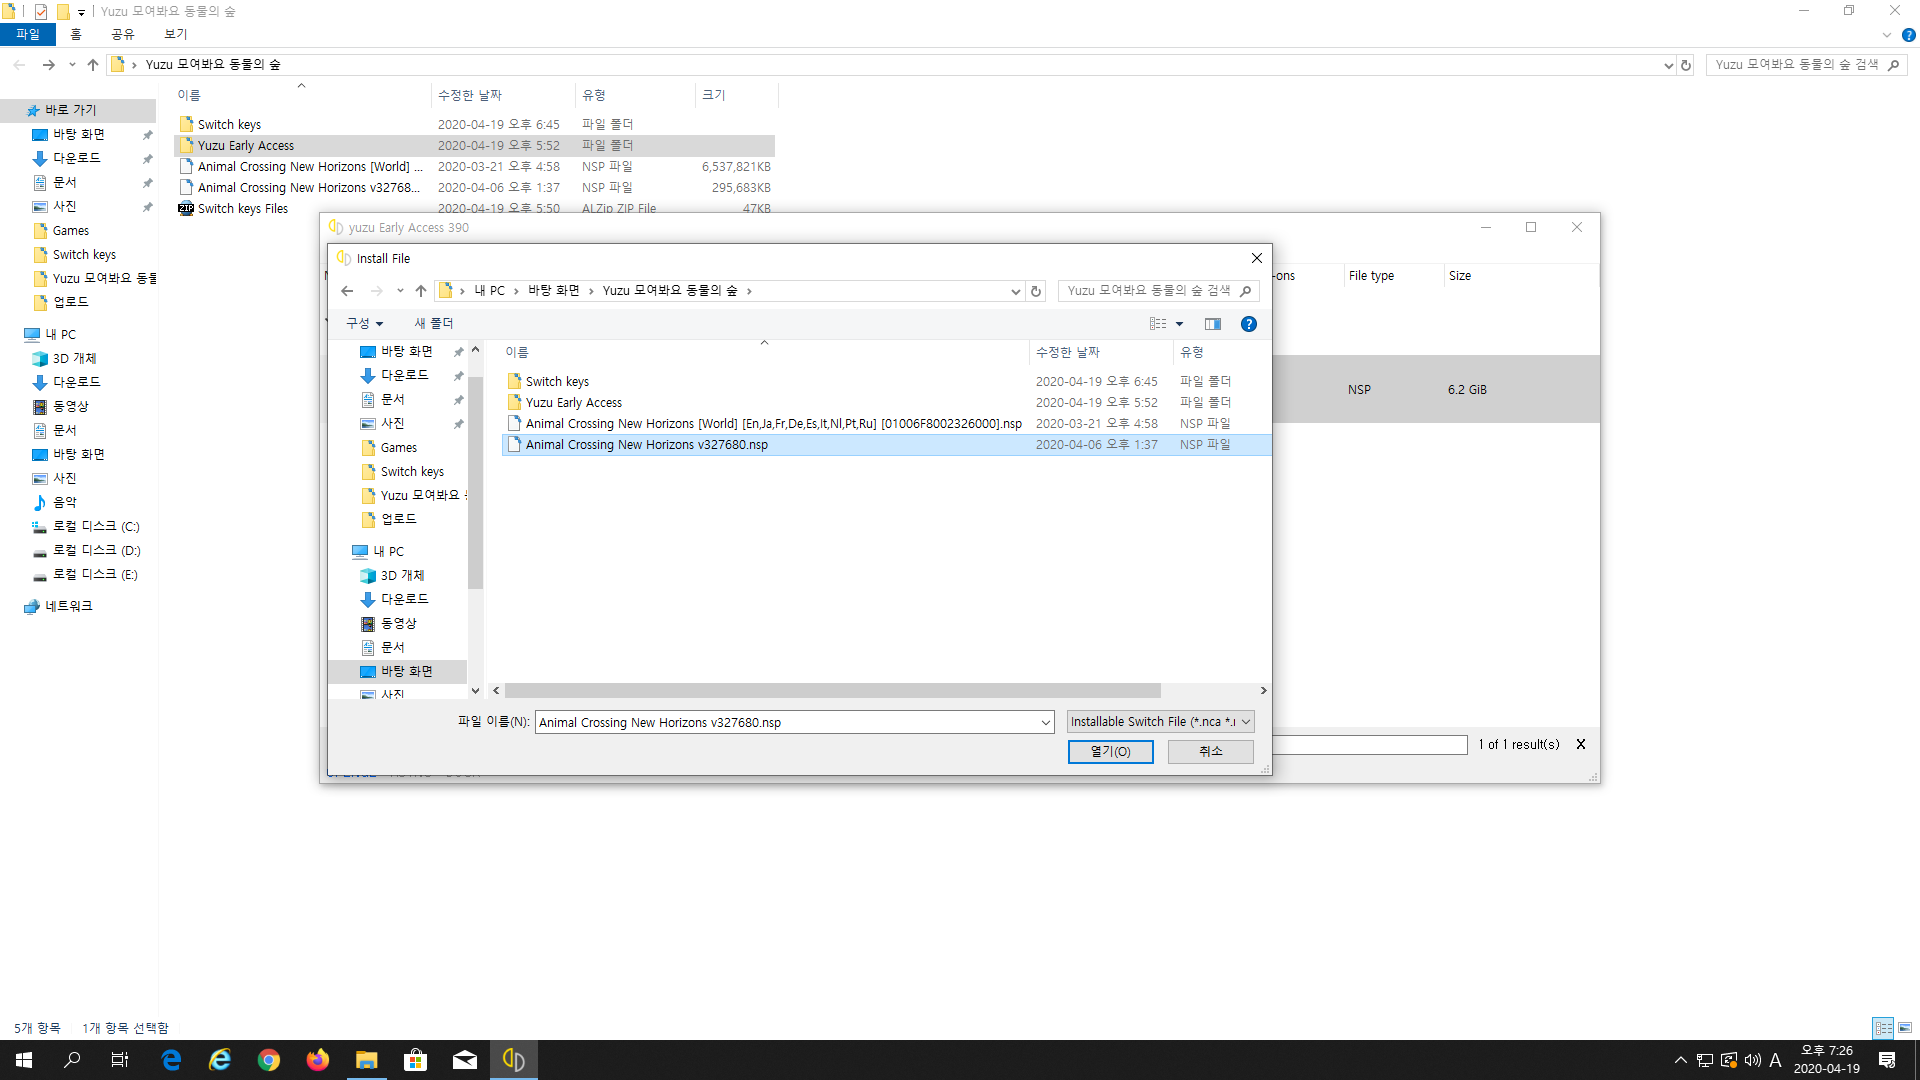Select the Yuzu Early Access folder in dialog

[574, 403]
